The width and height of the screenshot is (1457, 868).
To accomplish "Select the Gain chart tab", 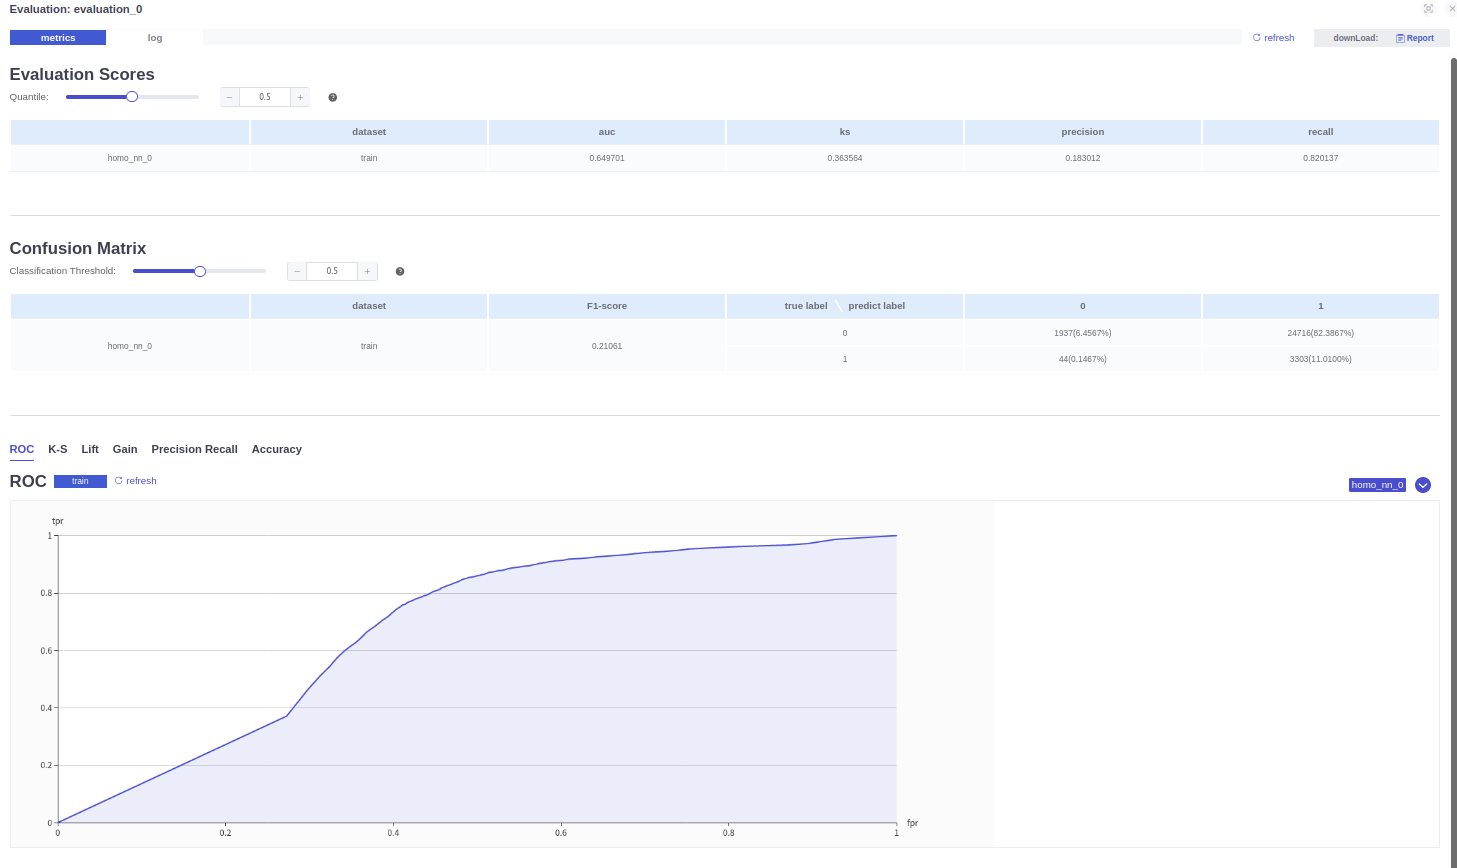I will [125, 449].
